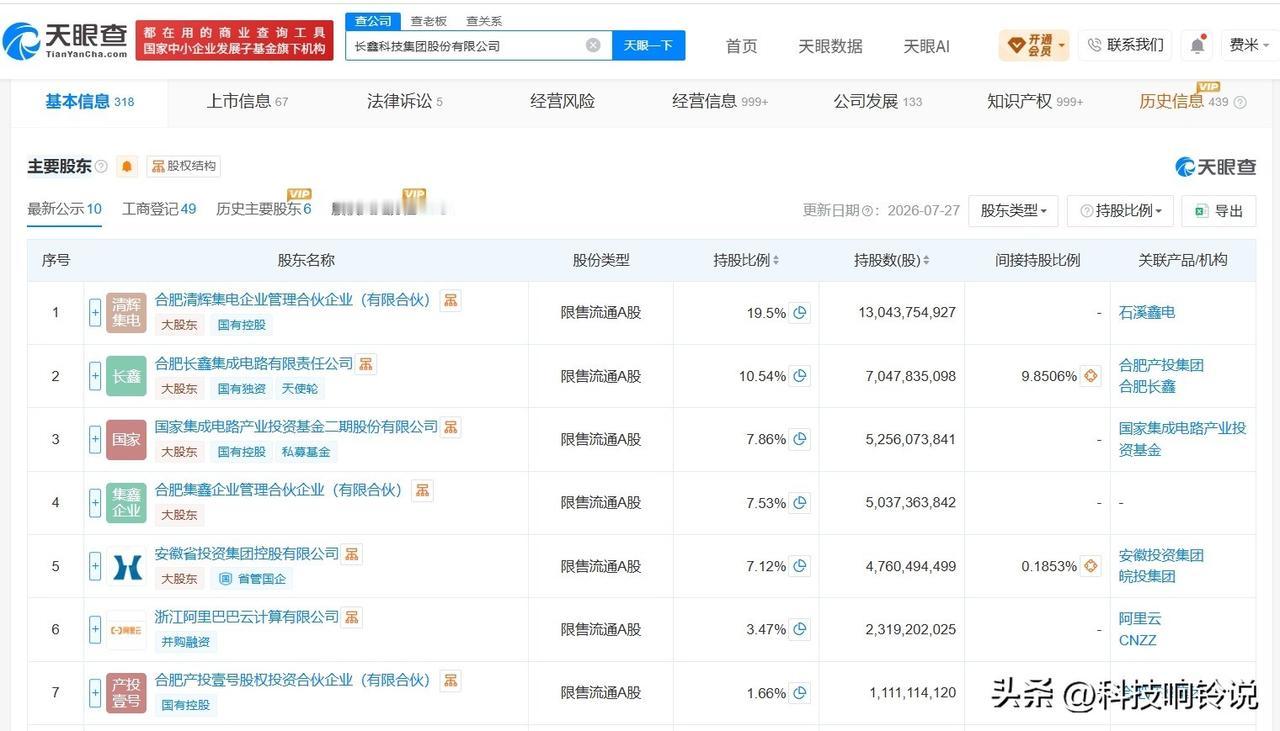Expand row 2 shareholder 合肥长鑫集成电路
This screenshot has width=1280, height=731.
[x=95, y=376]
